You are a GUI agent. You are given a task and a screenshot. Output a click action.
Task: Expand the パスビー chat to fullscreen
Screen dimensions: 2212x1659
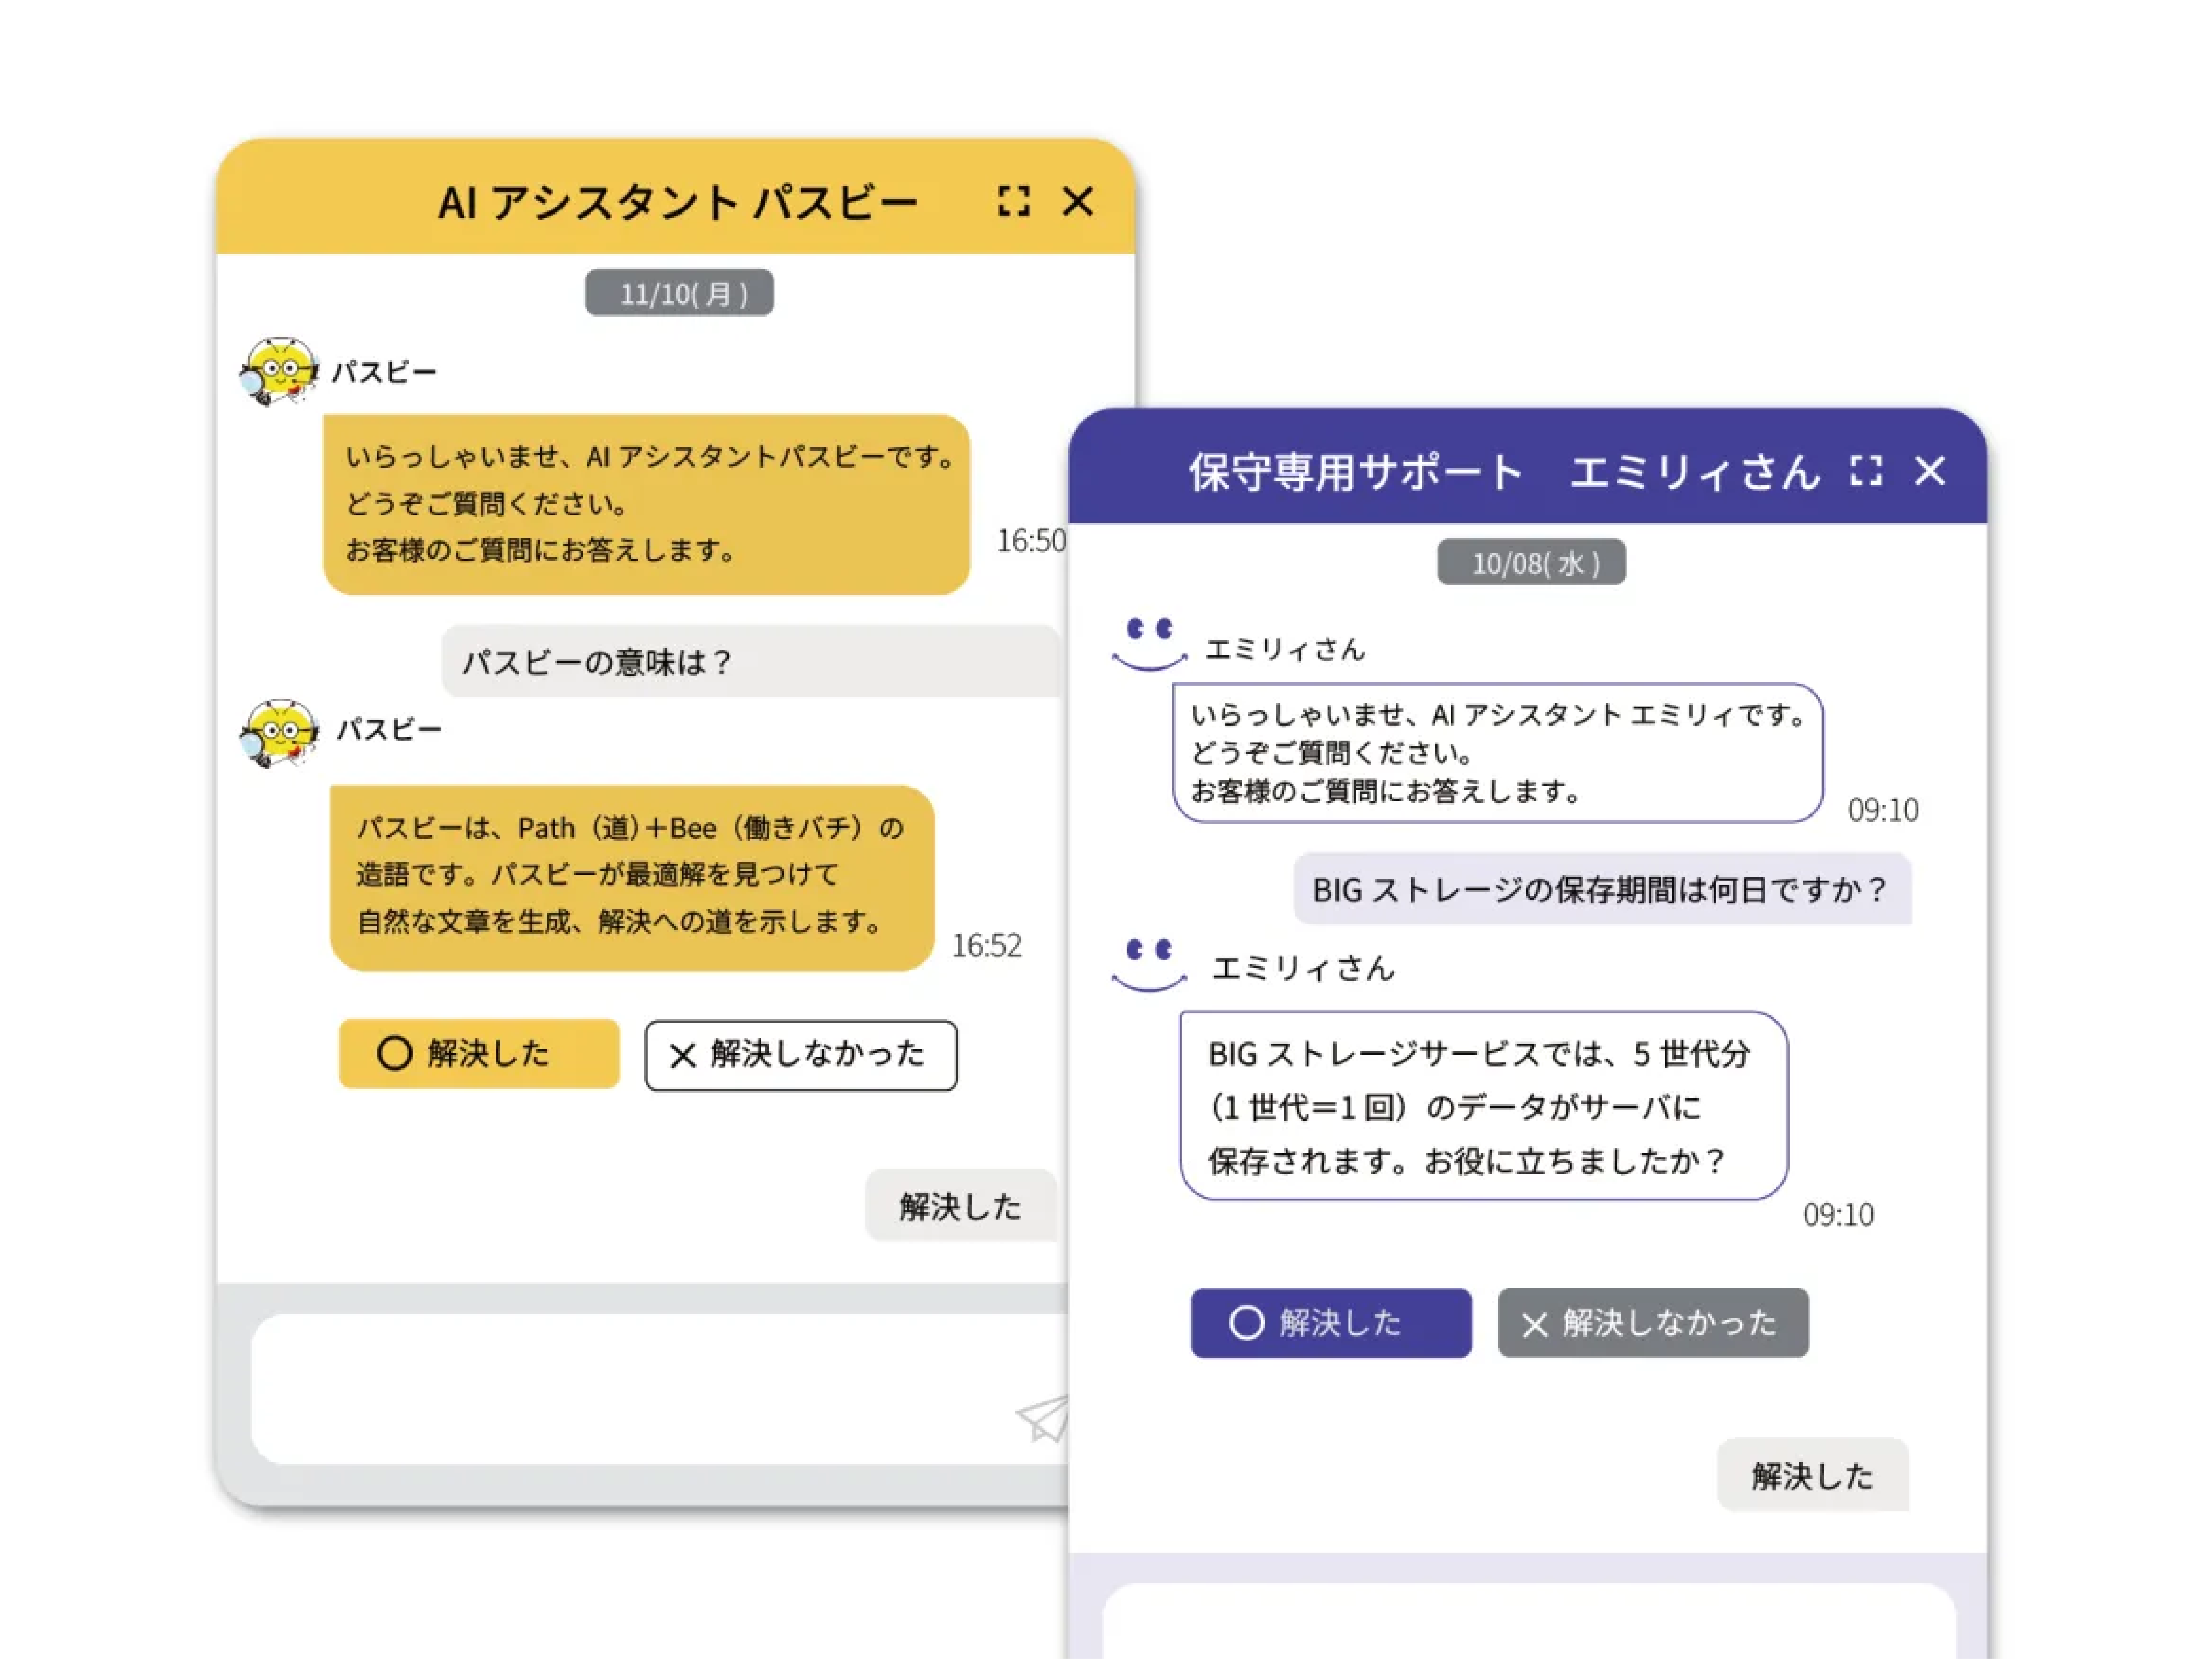tap(1013, 201)
